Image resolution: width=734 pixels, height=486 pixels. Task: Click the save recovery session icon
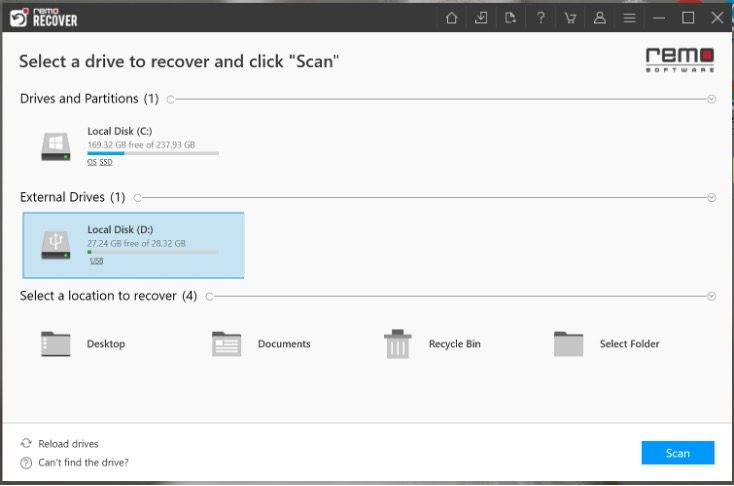coord(510,18)
